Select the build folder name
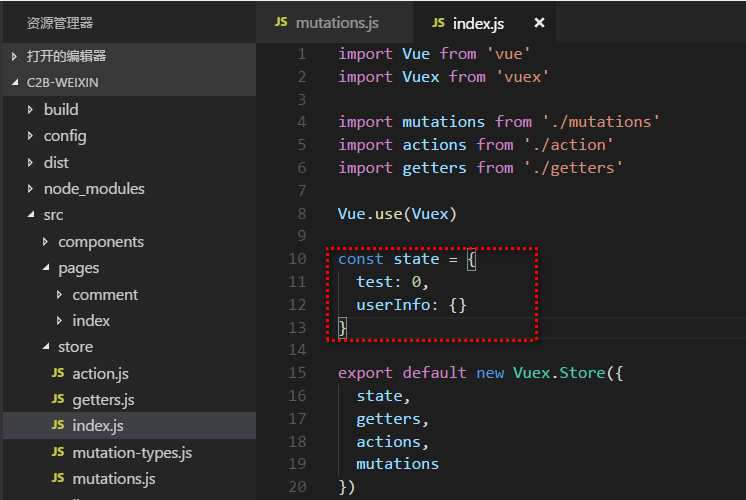746x500 pixels. click(x=61, y=109)
